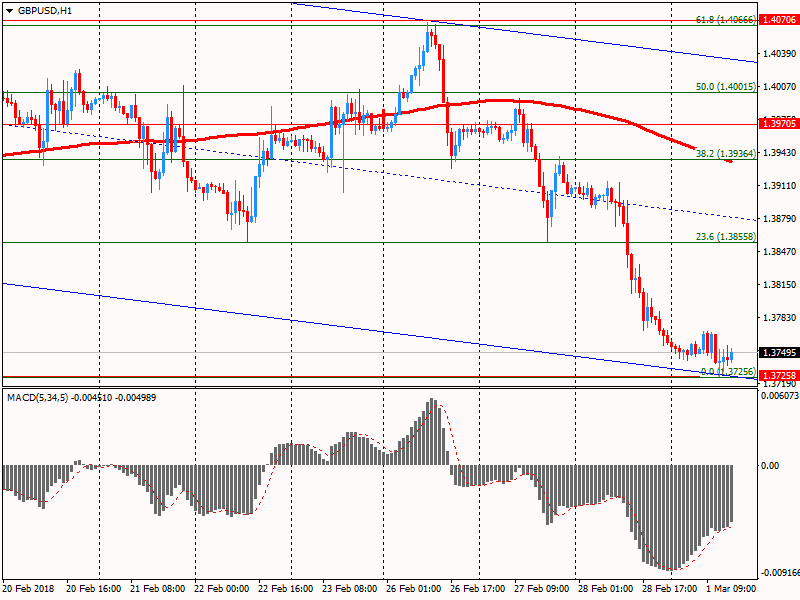Click the red 1.39705 price tag
This screenshot has height=600, width=800.
pos(778,124)
